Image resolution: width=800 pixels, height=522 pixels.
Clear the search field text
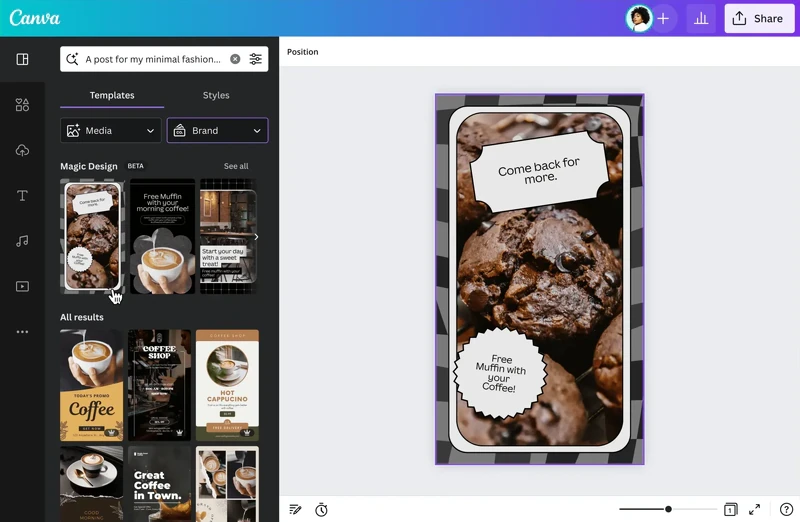point(235,59)
